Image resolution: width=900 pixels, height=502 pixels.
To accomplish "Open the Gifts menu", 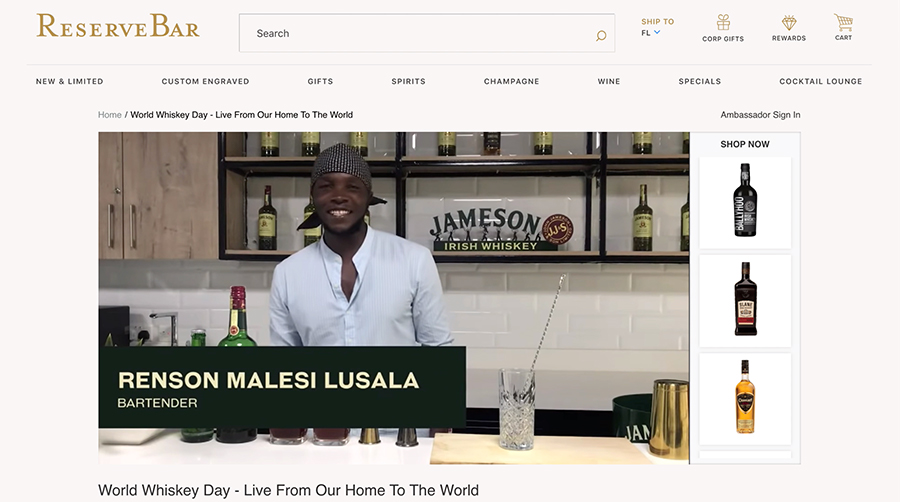I will click(x=320, y=81).
